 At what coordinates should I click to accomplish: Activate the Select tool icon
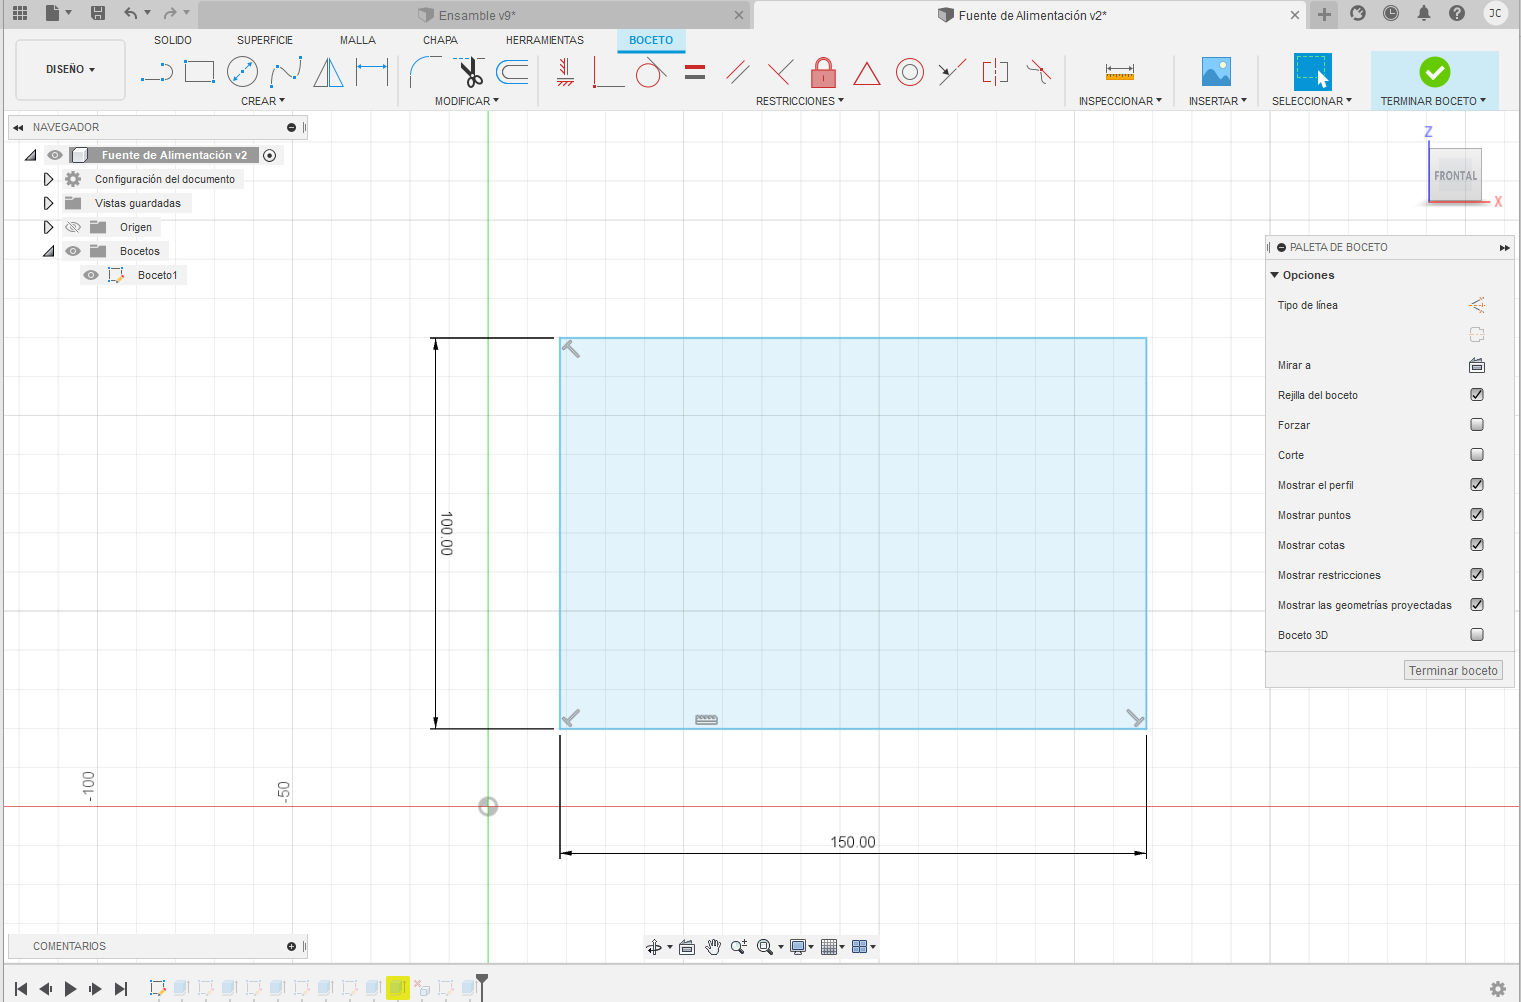coord(1312,72)
